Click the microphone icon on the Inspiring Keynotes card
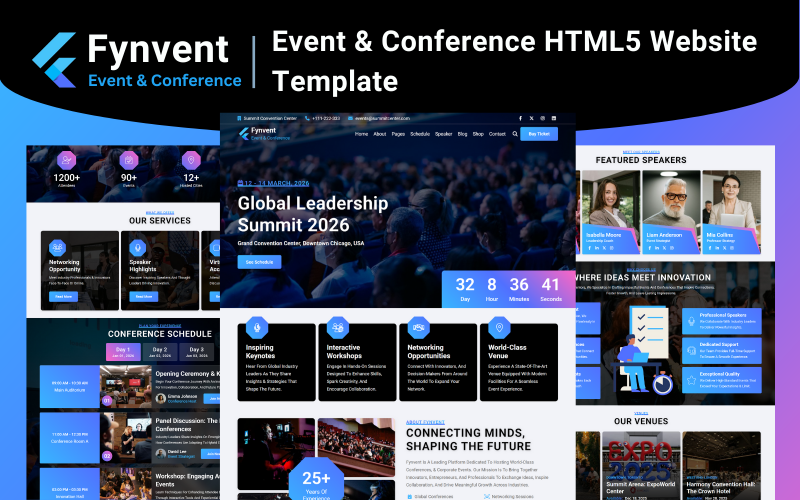This screenshot has width=800, height=500. click(257, 327)
